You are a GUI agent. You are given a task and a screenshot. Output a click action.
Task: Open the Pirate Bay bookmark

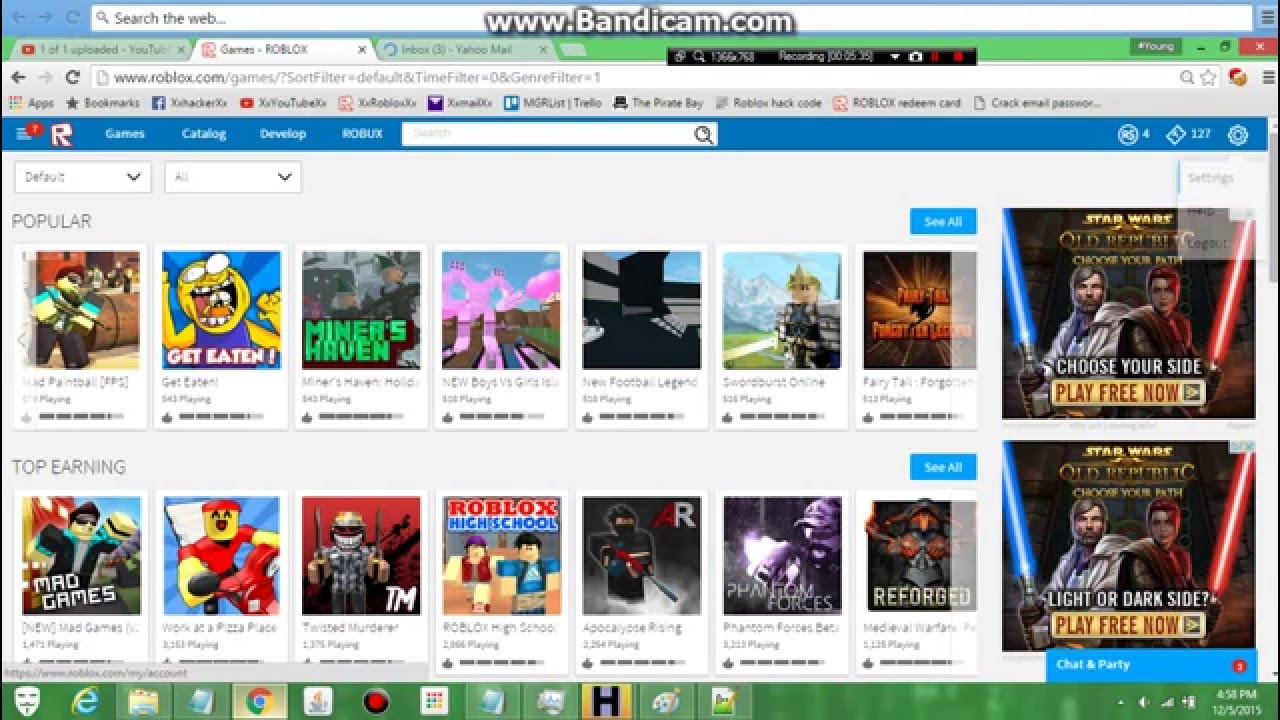pyautogui.click(x=659, y=103)
